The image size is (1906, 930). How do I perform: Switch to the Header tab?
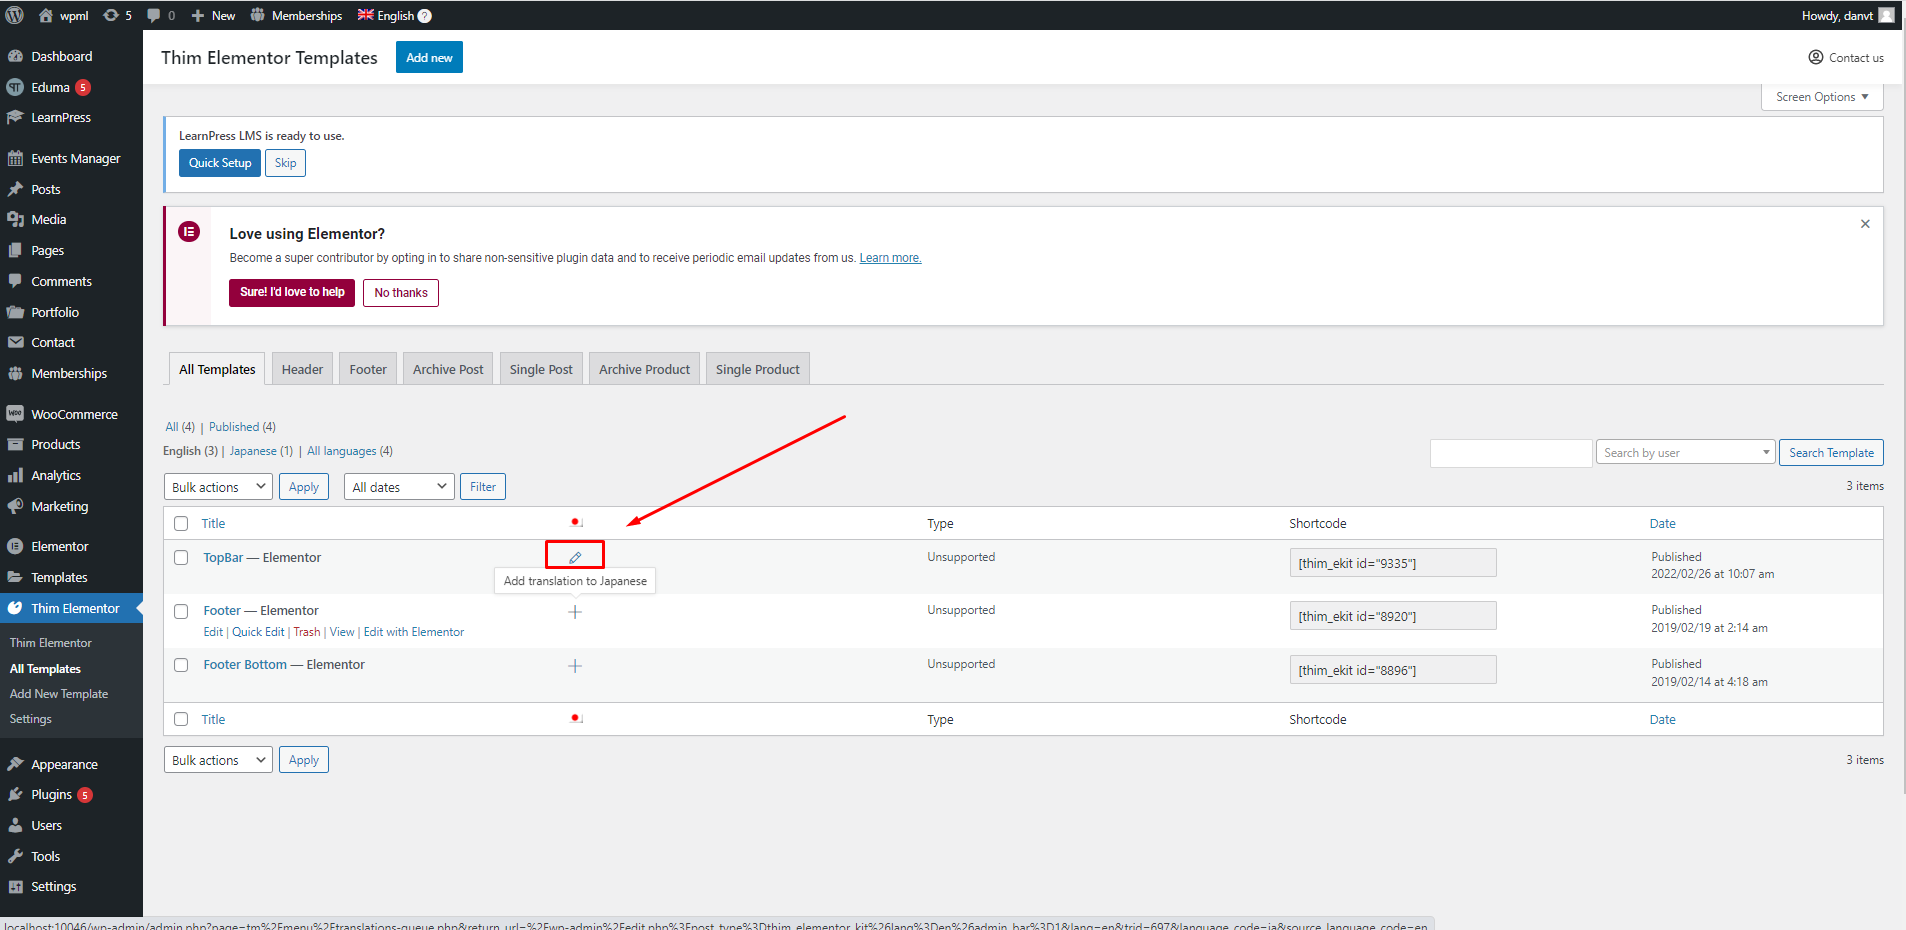coord(302,369)
